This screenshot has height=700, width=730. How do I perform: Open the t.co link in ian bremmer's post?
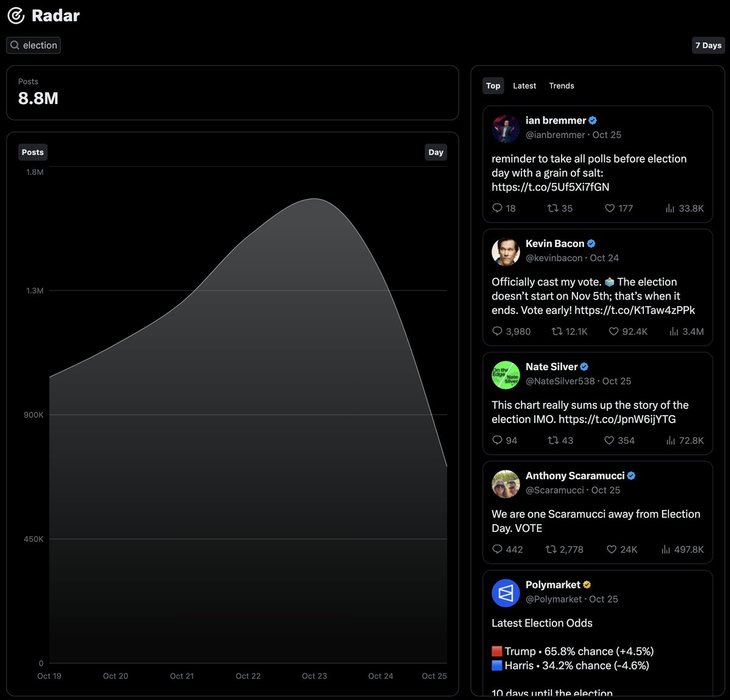coord(550,187)
